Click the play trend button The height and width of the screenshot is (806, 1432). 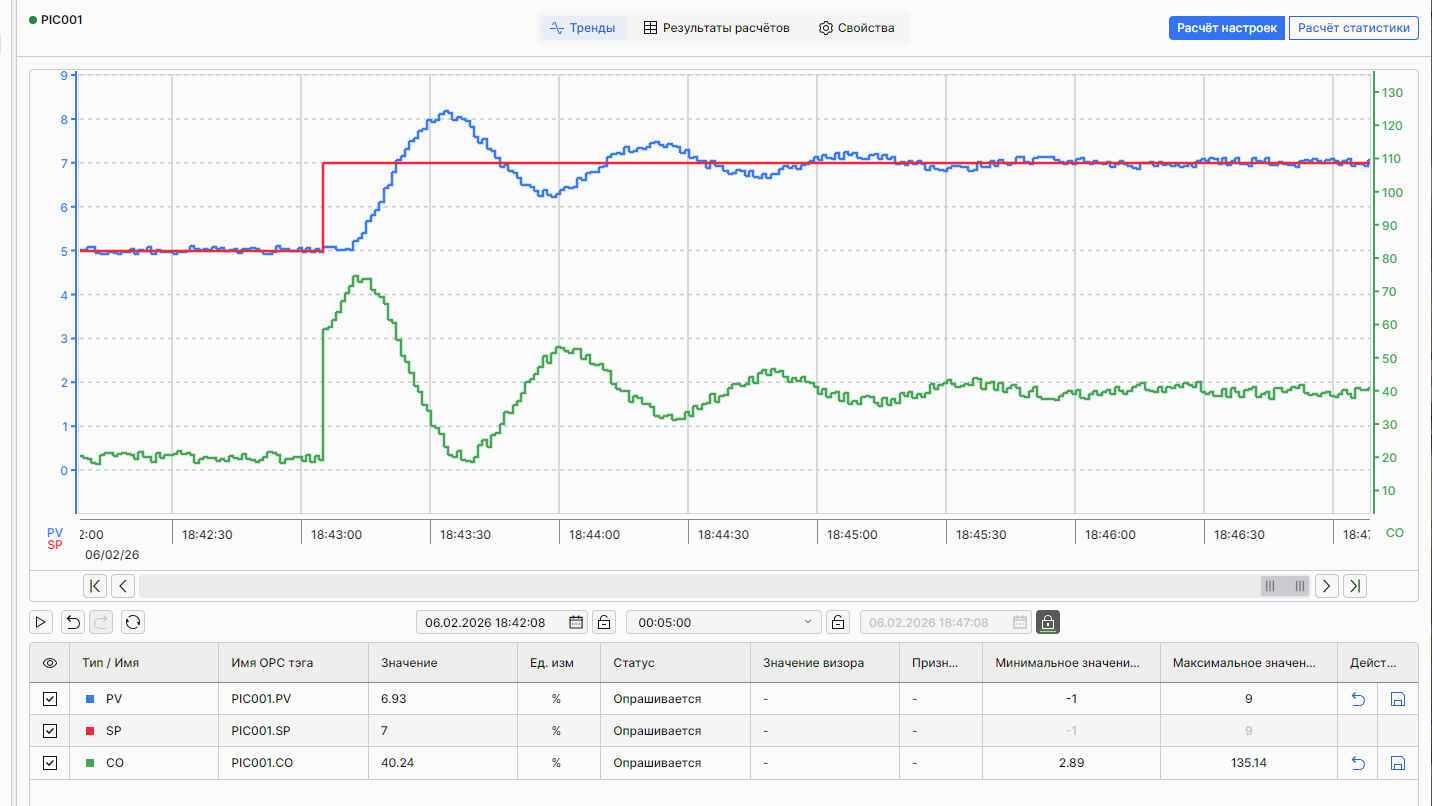[x=41, y=622]
